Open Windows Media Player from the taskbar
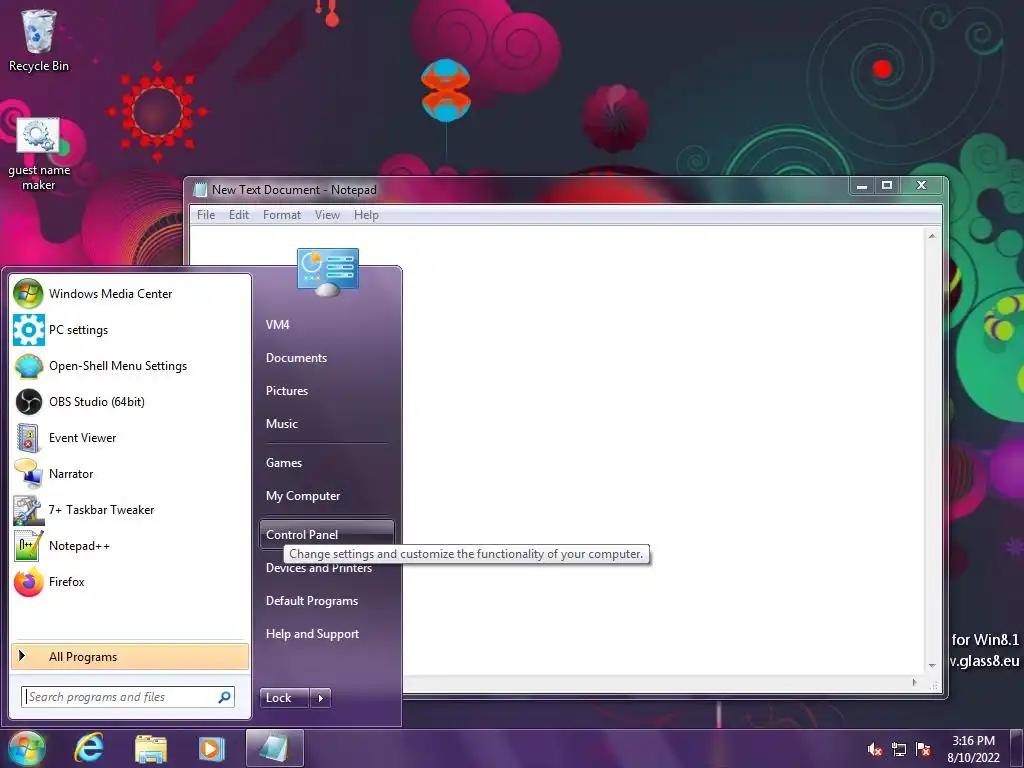This screenshot has height=768, width=1024. (211, 749)
